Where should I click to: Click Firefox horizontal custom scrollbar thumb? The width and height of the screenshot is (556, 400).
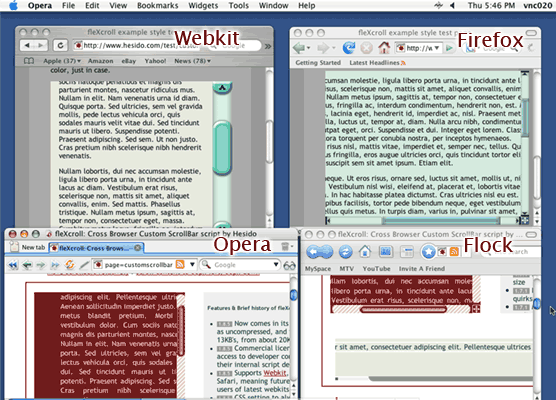(441, 221)
